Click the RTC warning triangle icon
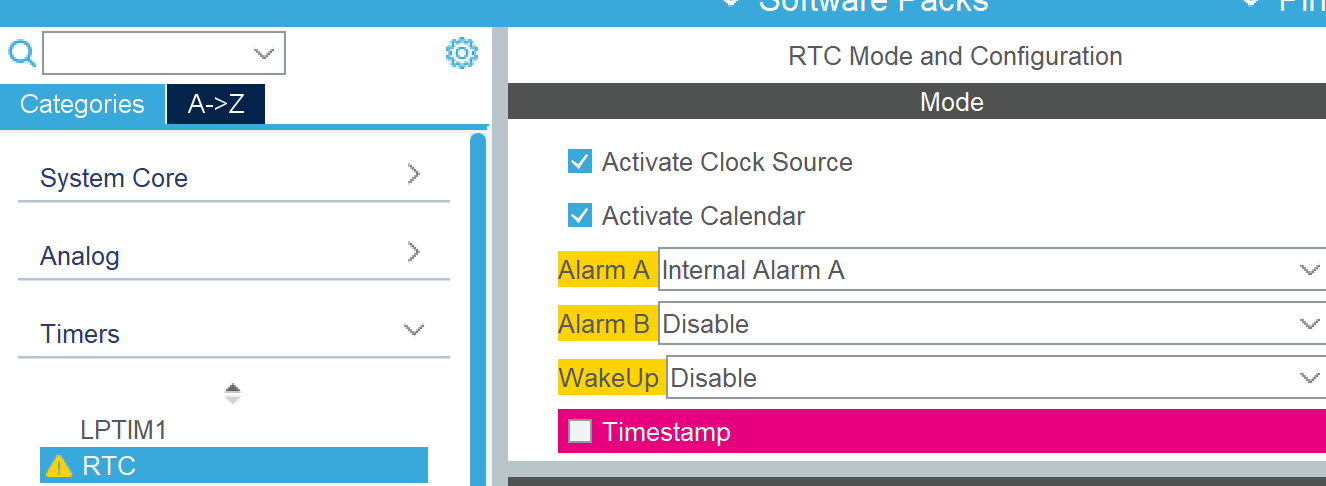This screenshot has width=1326, height=486. point(59,466)
